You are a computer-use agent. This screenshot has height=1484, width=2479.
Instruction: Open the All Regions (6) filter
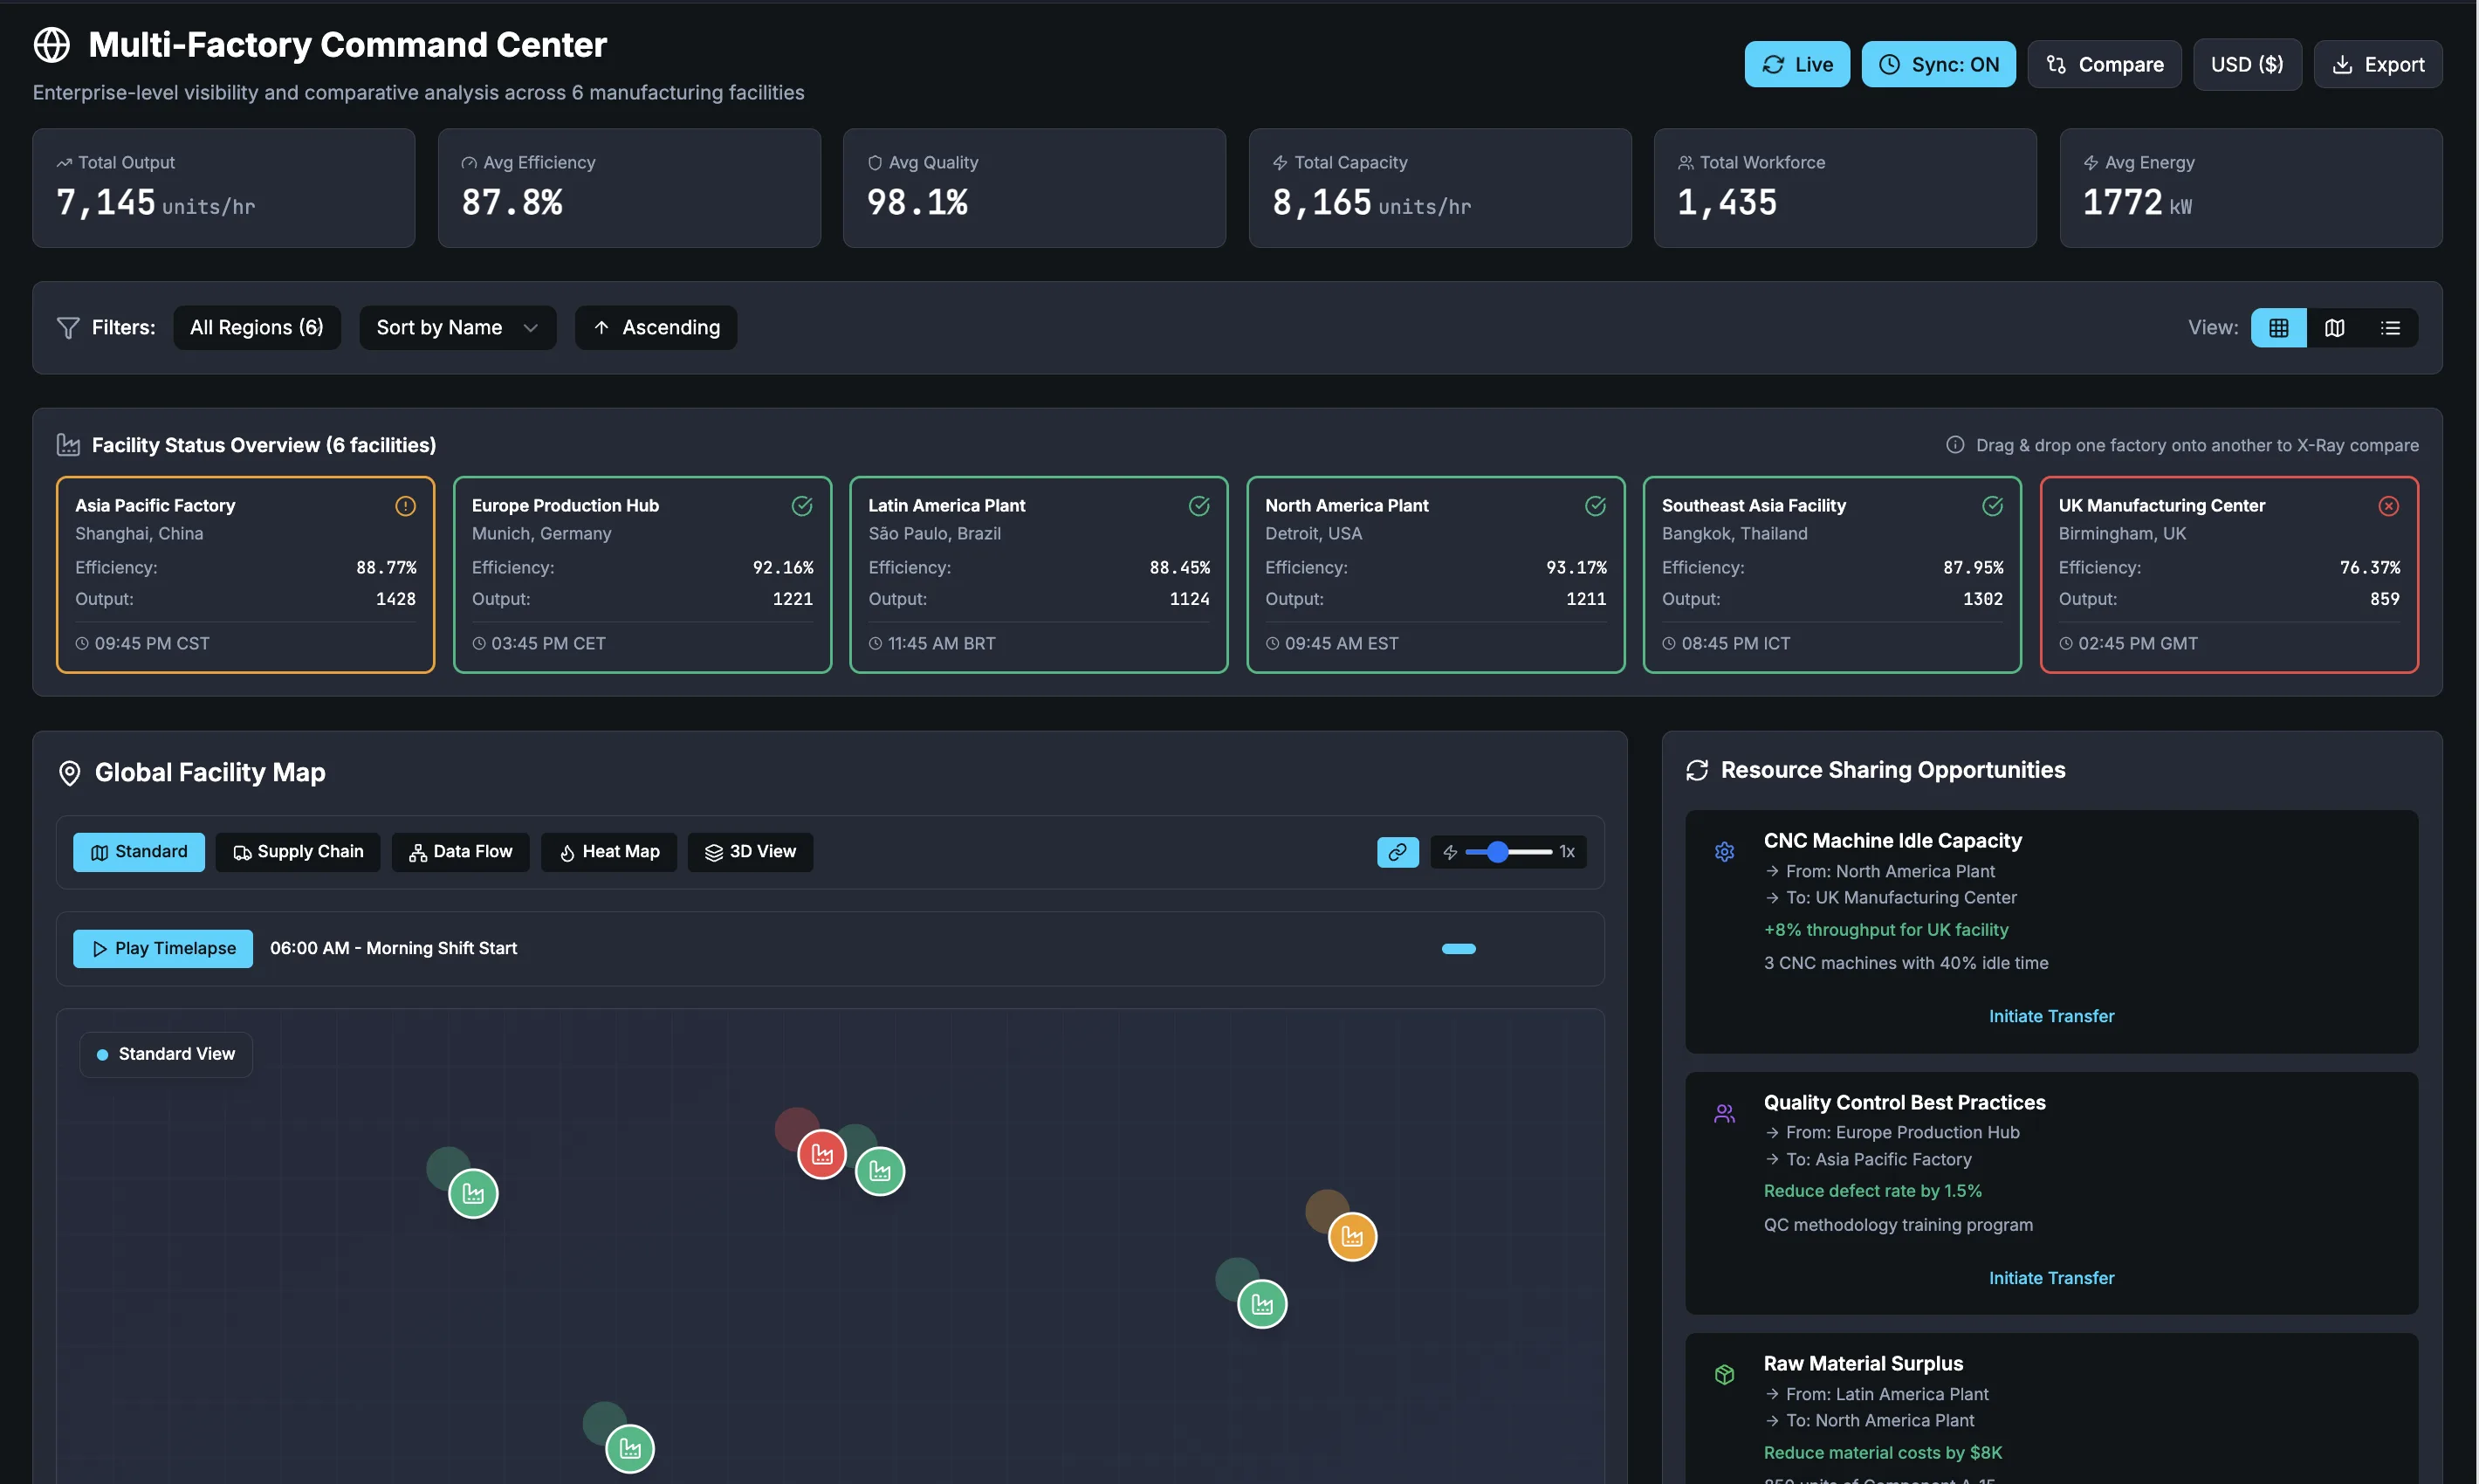pos(257,328)
